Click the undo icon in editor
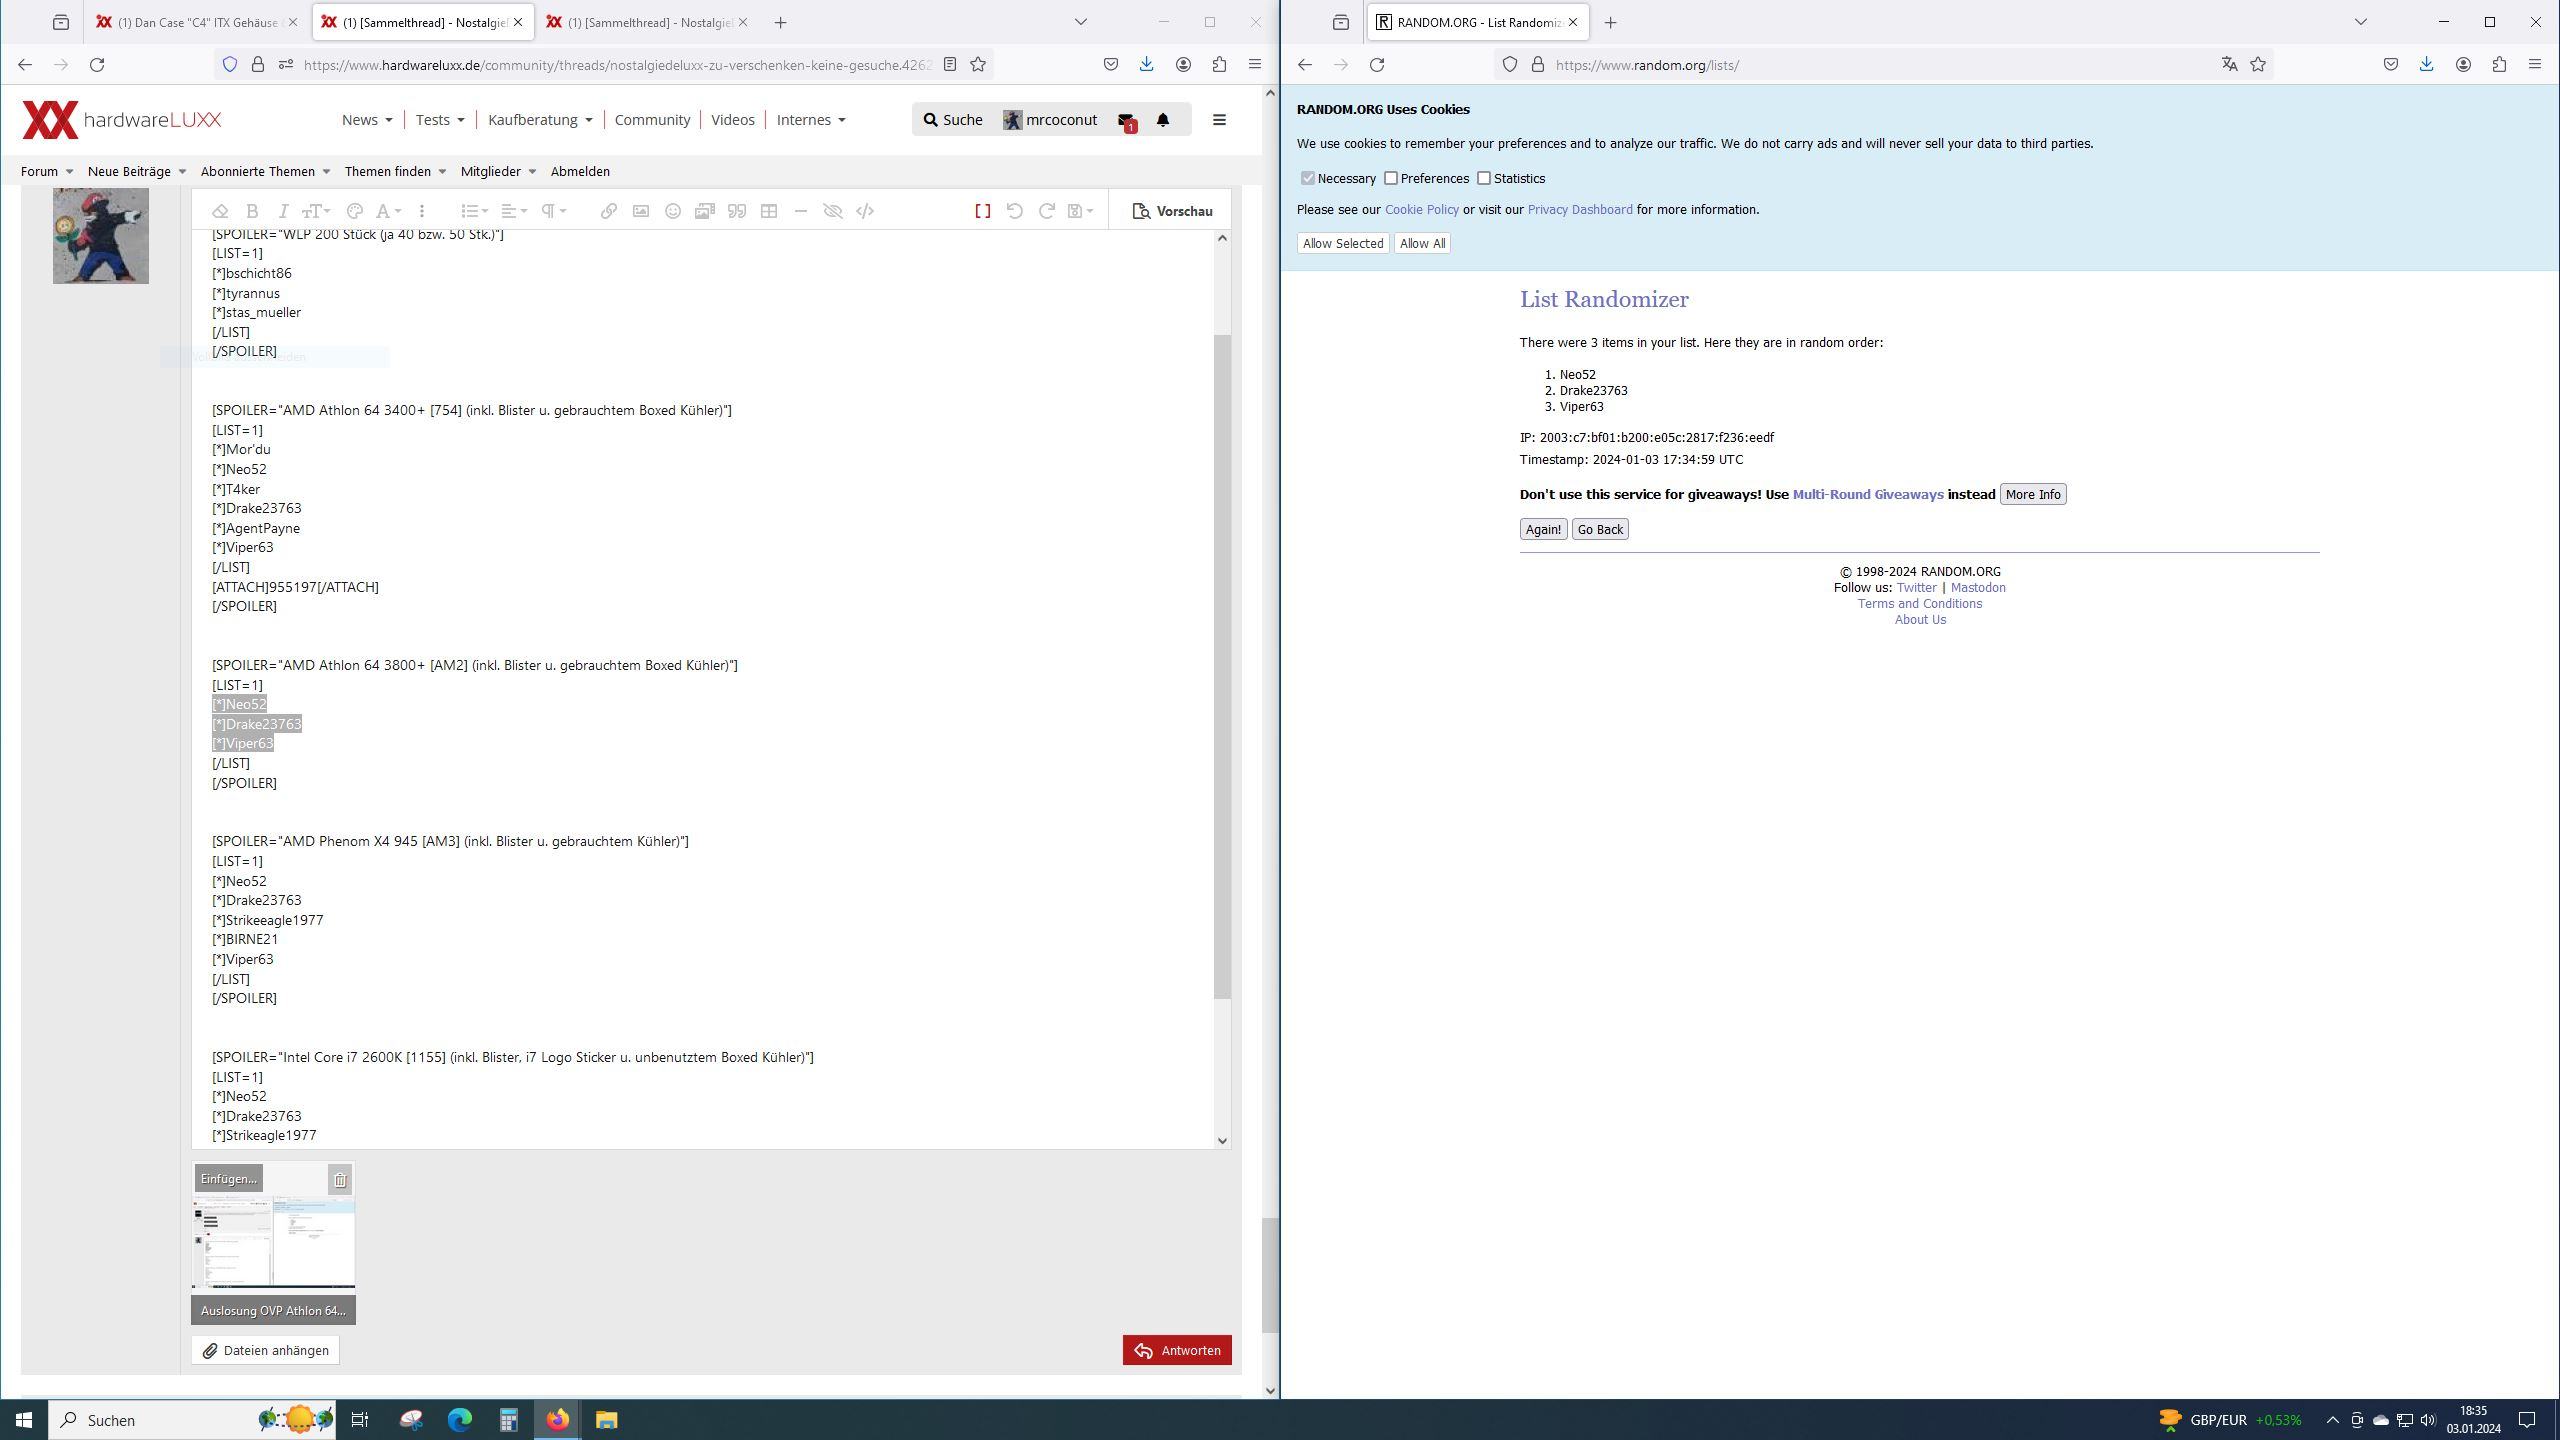Viewport: 2560px width, 1440px height. click(x=1014, y=211)
